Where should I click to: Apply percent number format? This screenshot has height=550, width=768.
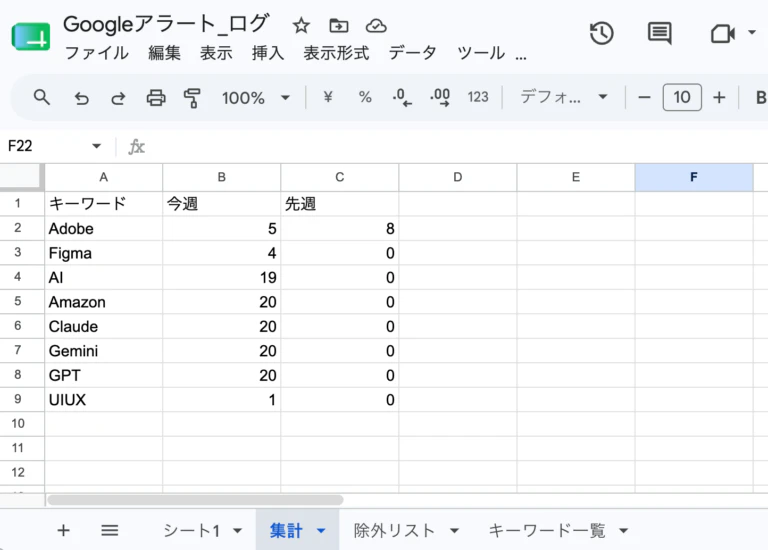[365, 97]
